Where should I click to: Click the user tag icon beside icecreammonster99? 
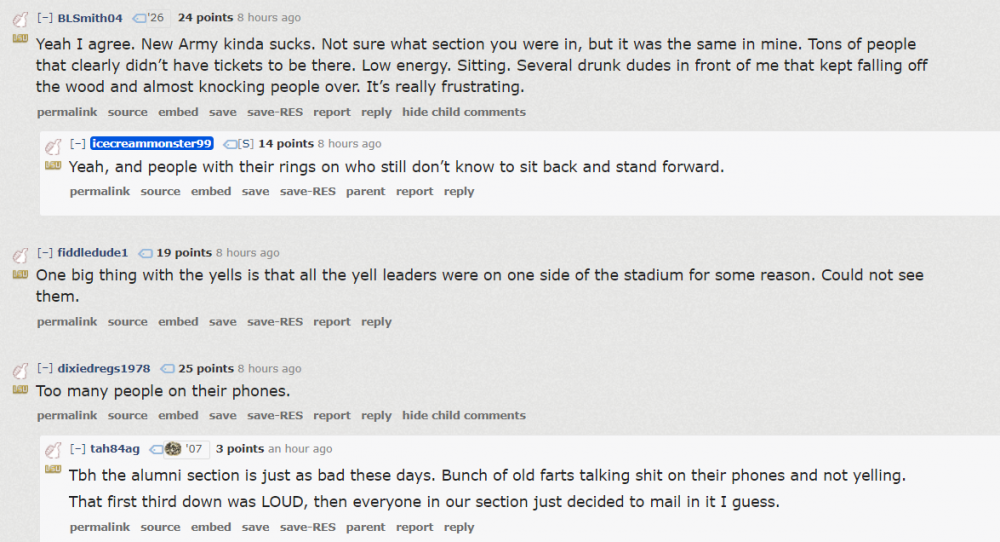click(229, 144)
